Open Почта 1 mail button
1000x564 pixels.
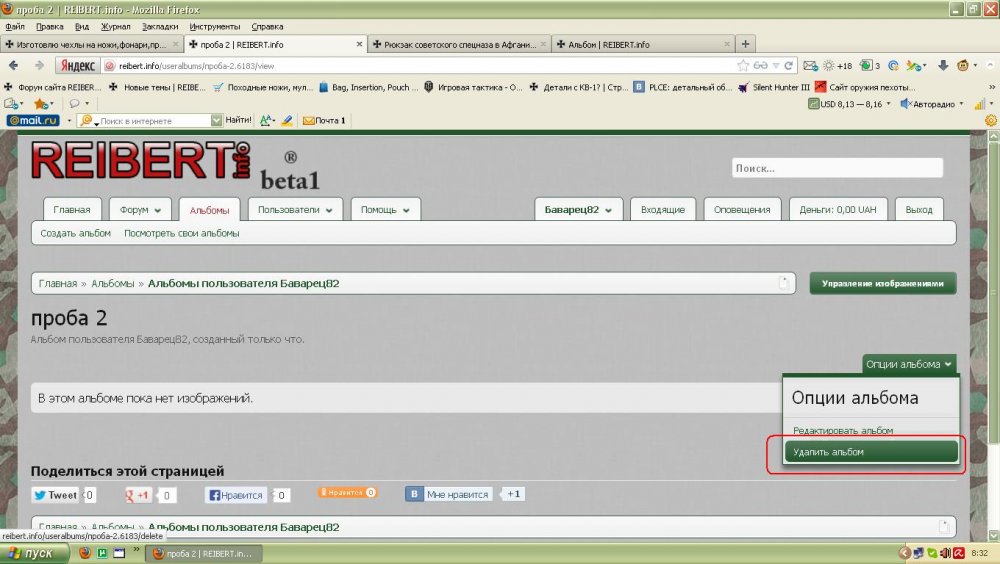tap(324, 120)
